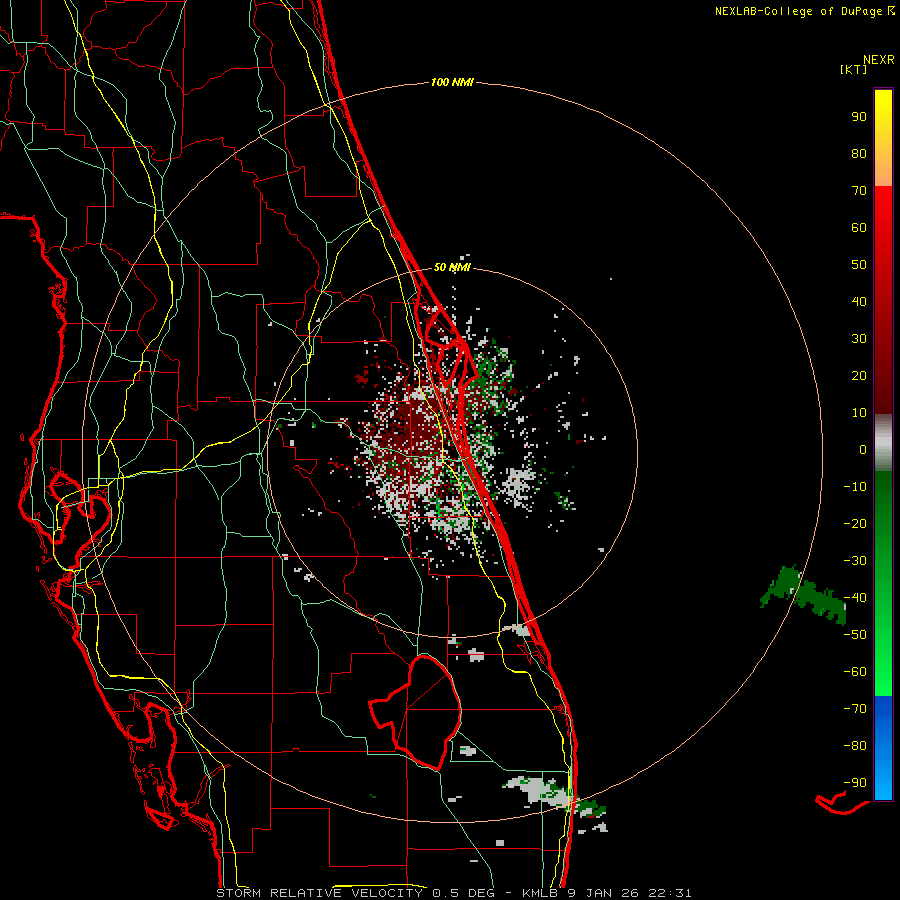The image size is (900, 900).
Task: Select the -10 value on velocity scale
Action: click(x=855, y=487)
